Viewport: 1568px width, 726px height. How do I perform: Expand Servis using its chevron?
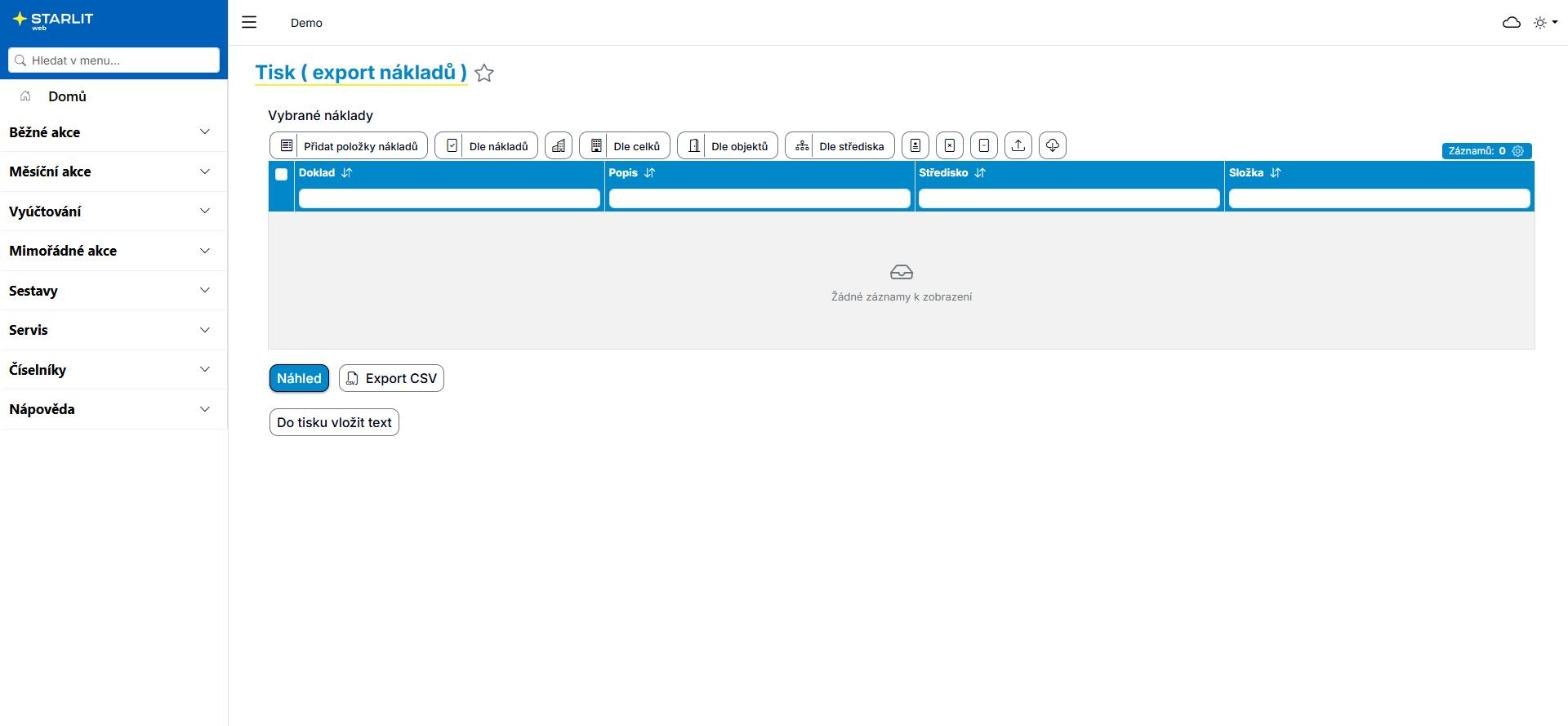pos(205,330)
